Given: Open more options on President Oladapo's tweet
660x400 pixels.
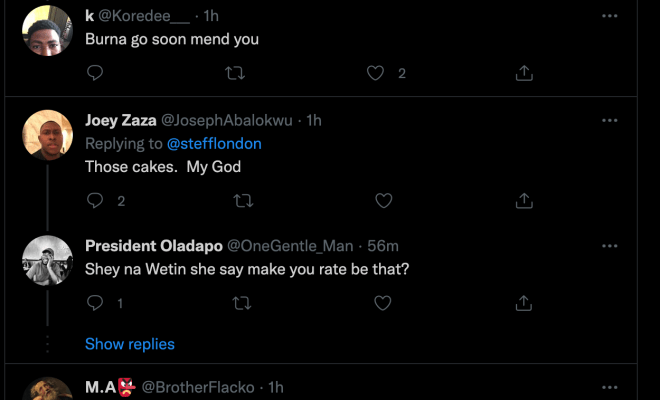Looking at the screenshot, I should click(x=610, y=246).
